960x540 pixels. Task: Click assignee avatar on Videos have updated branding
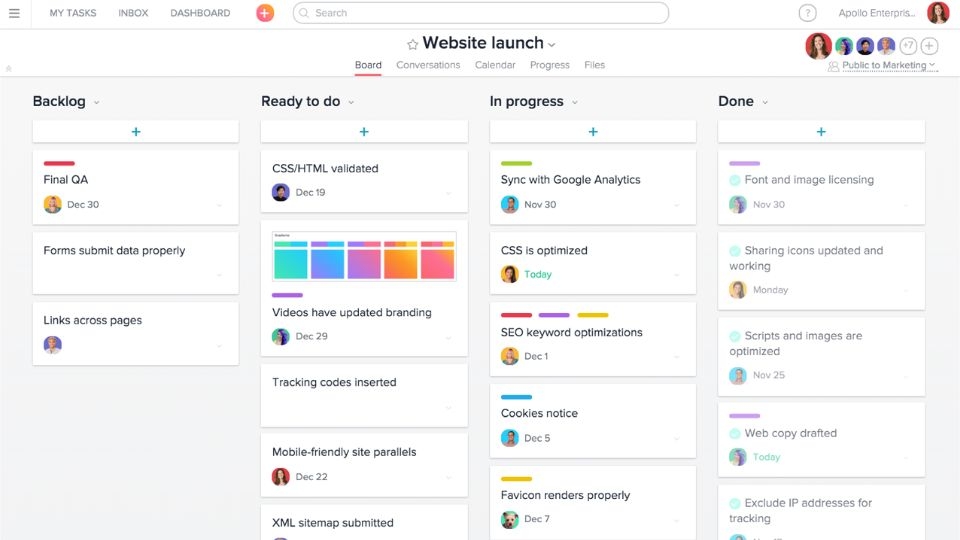coord(281,336)
